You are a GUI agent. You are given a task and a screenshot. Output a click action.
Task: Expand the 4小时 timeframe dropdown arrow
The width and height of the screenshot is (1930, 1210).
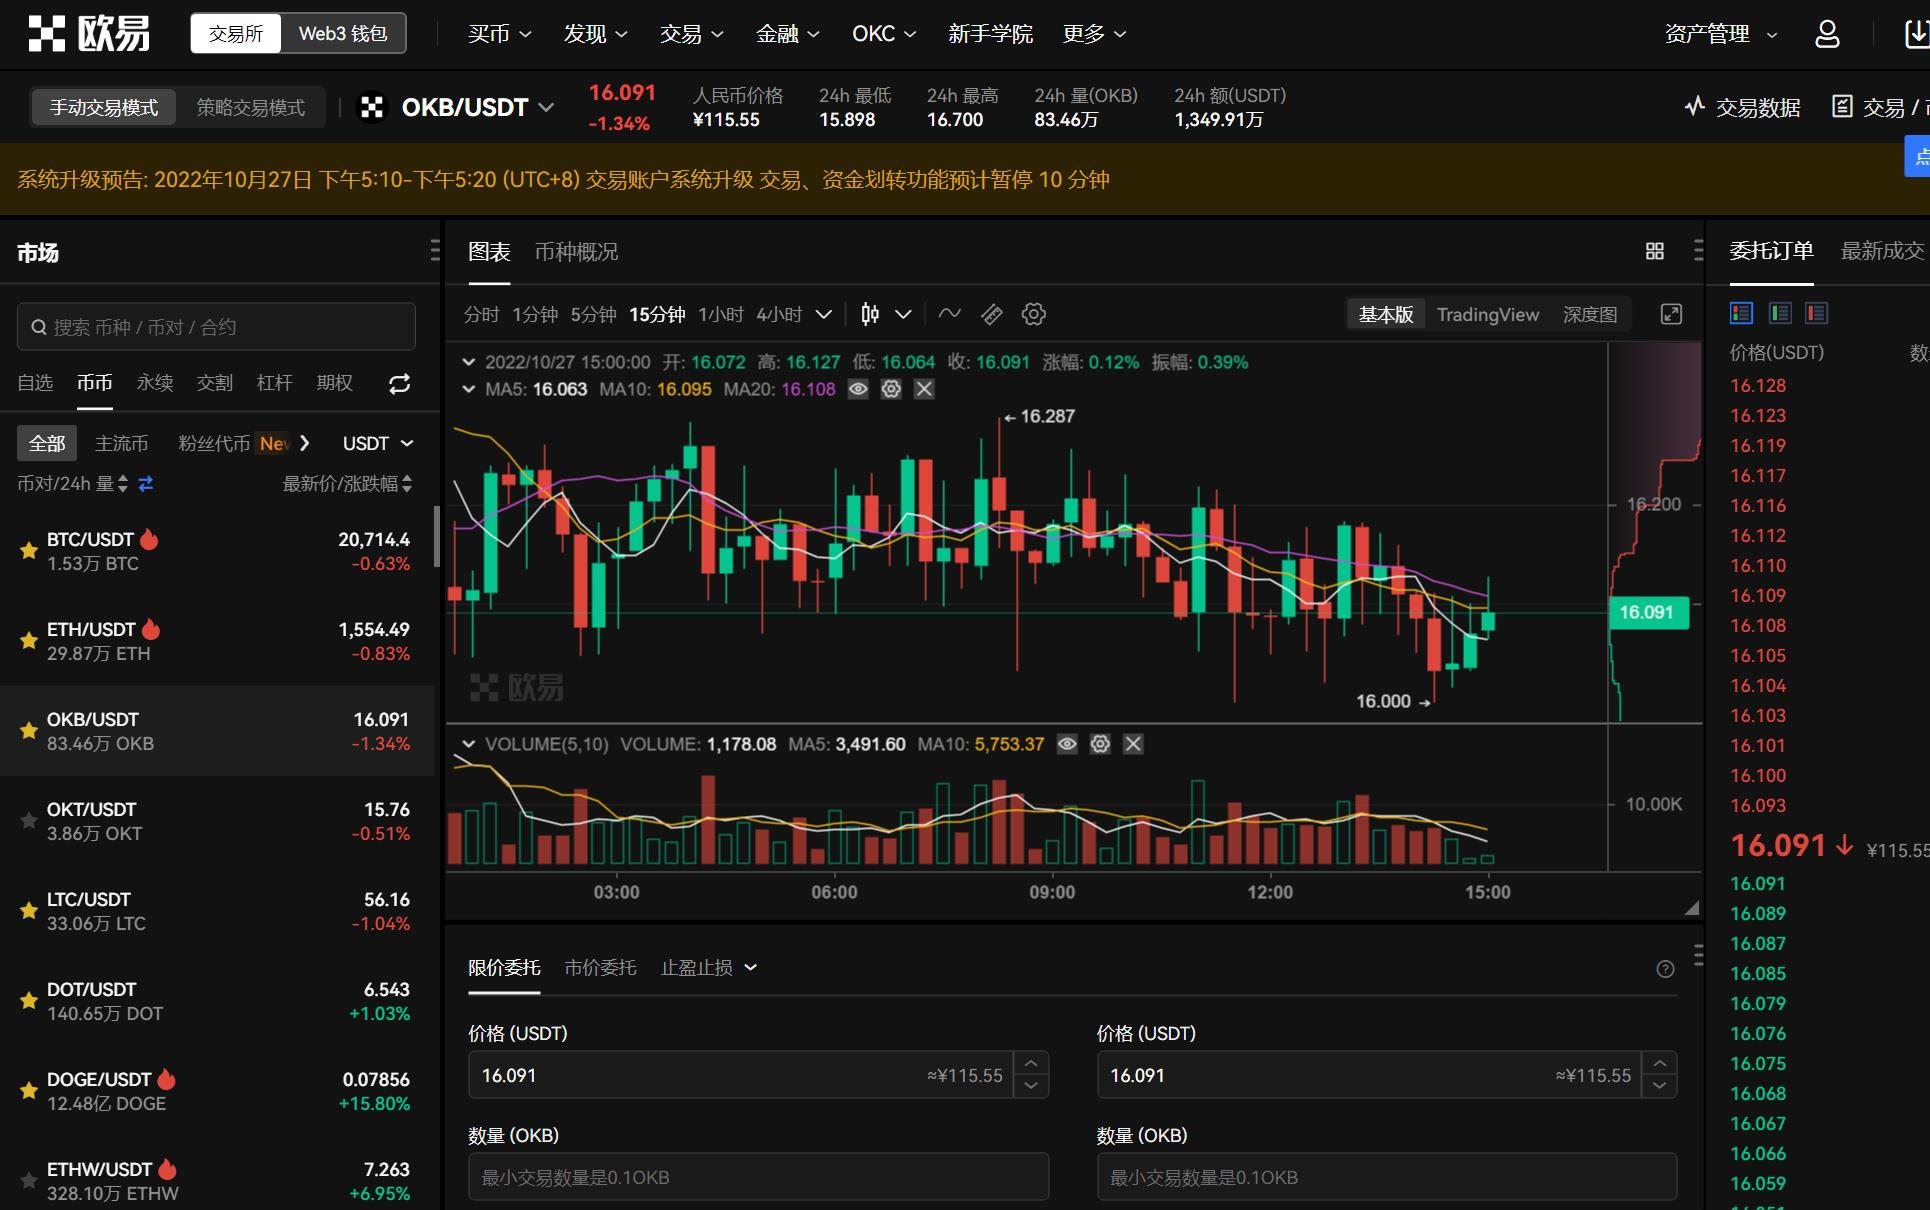[x=824, y=314]
